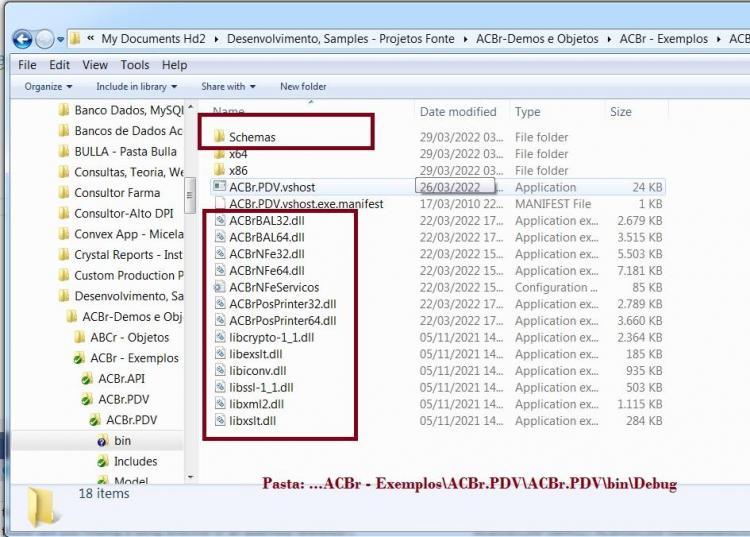This screenshot has height=537, width=750.
Task: Navigate to ACBr - Exemplos breadcrumb
Action: pos(663,39)
